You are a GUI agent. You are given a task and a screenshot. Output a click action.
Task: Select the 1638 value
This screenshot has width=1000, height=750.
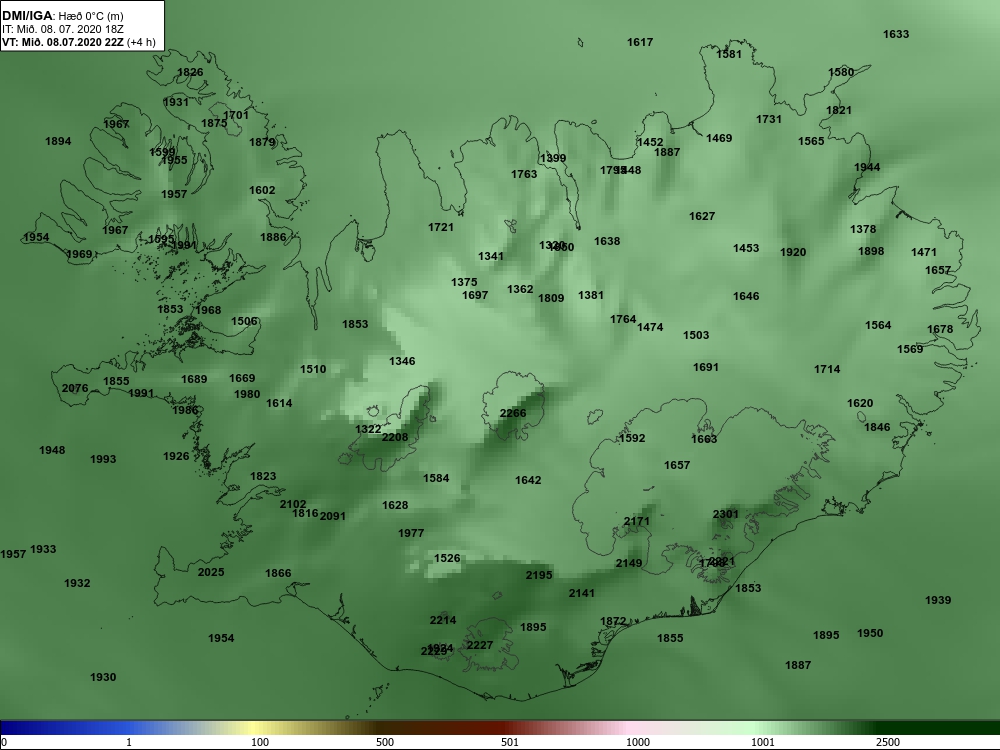[607, 242]
